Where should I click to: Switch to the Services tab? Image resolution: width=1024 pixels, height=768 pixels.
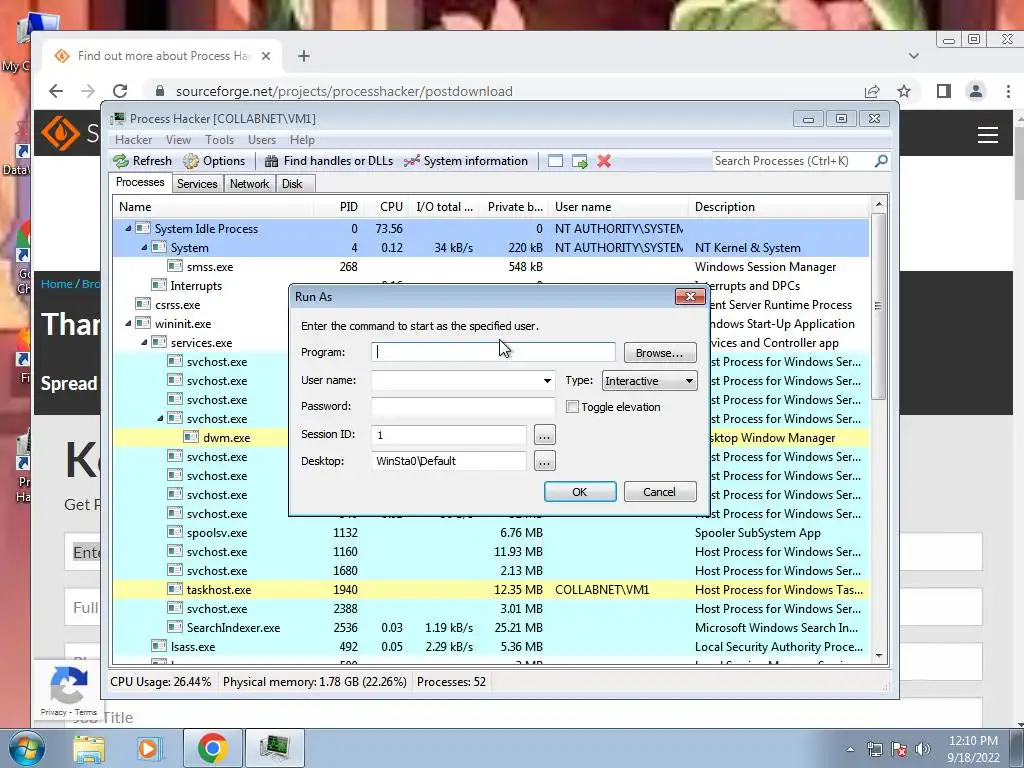(197, 184)
